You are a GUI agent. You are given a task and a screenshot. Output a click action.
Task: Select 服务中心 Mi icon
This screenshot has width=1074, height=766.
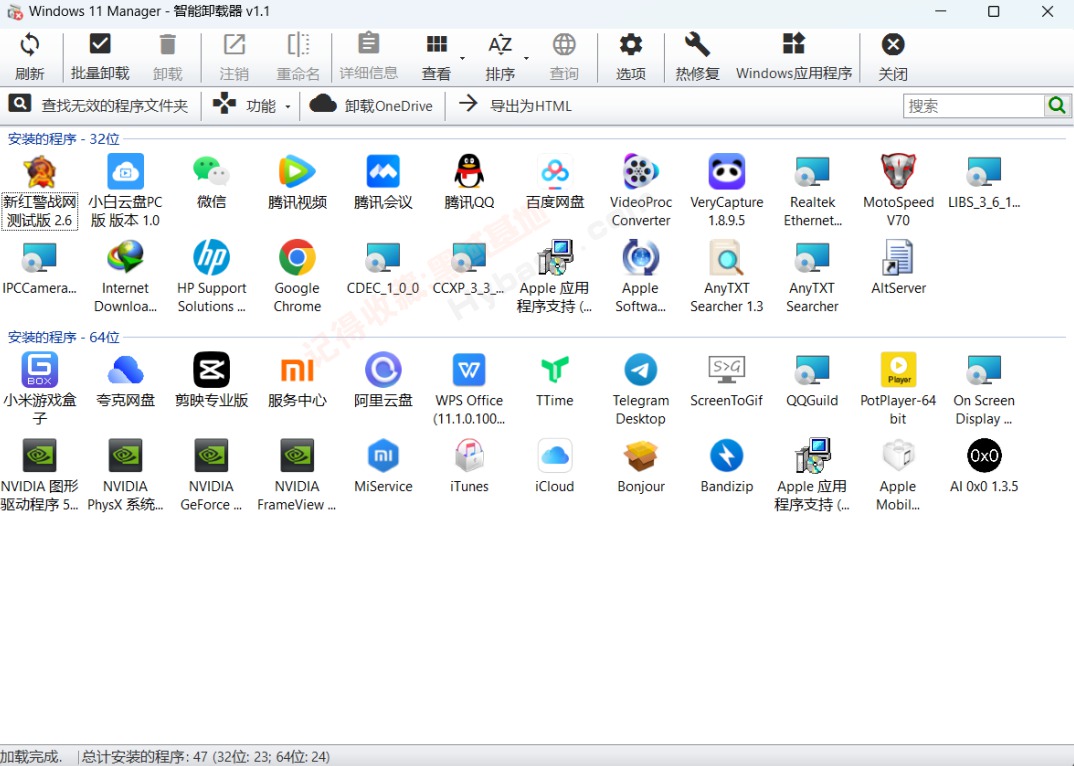[297, 370]
